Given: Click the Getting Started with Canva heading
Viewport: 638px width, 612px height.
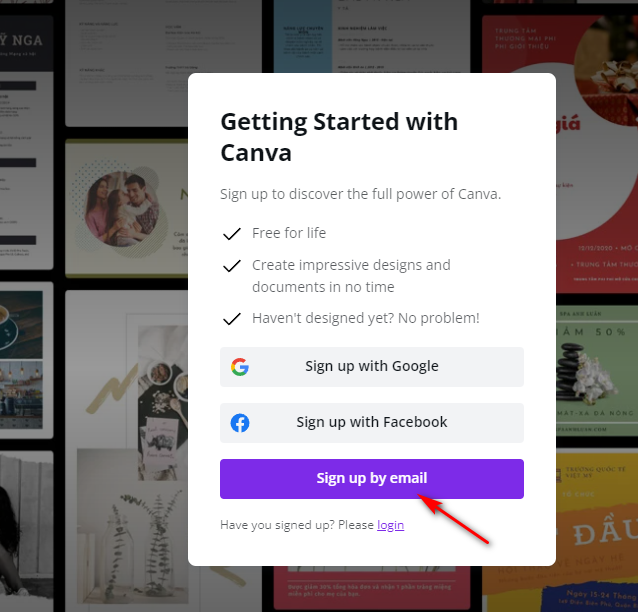Looking at the screenshot, I should tap(339, 137).
